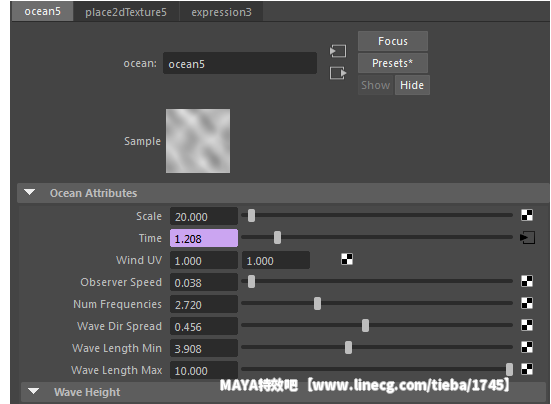The image size is (551, 404).
Task: Click the Focus button
Action: [x=393, y=41]
